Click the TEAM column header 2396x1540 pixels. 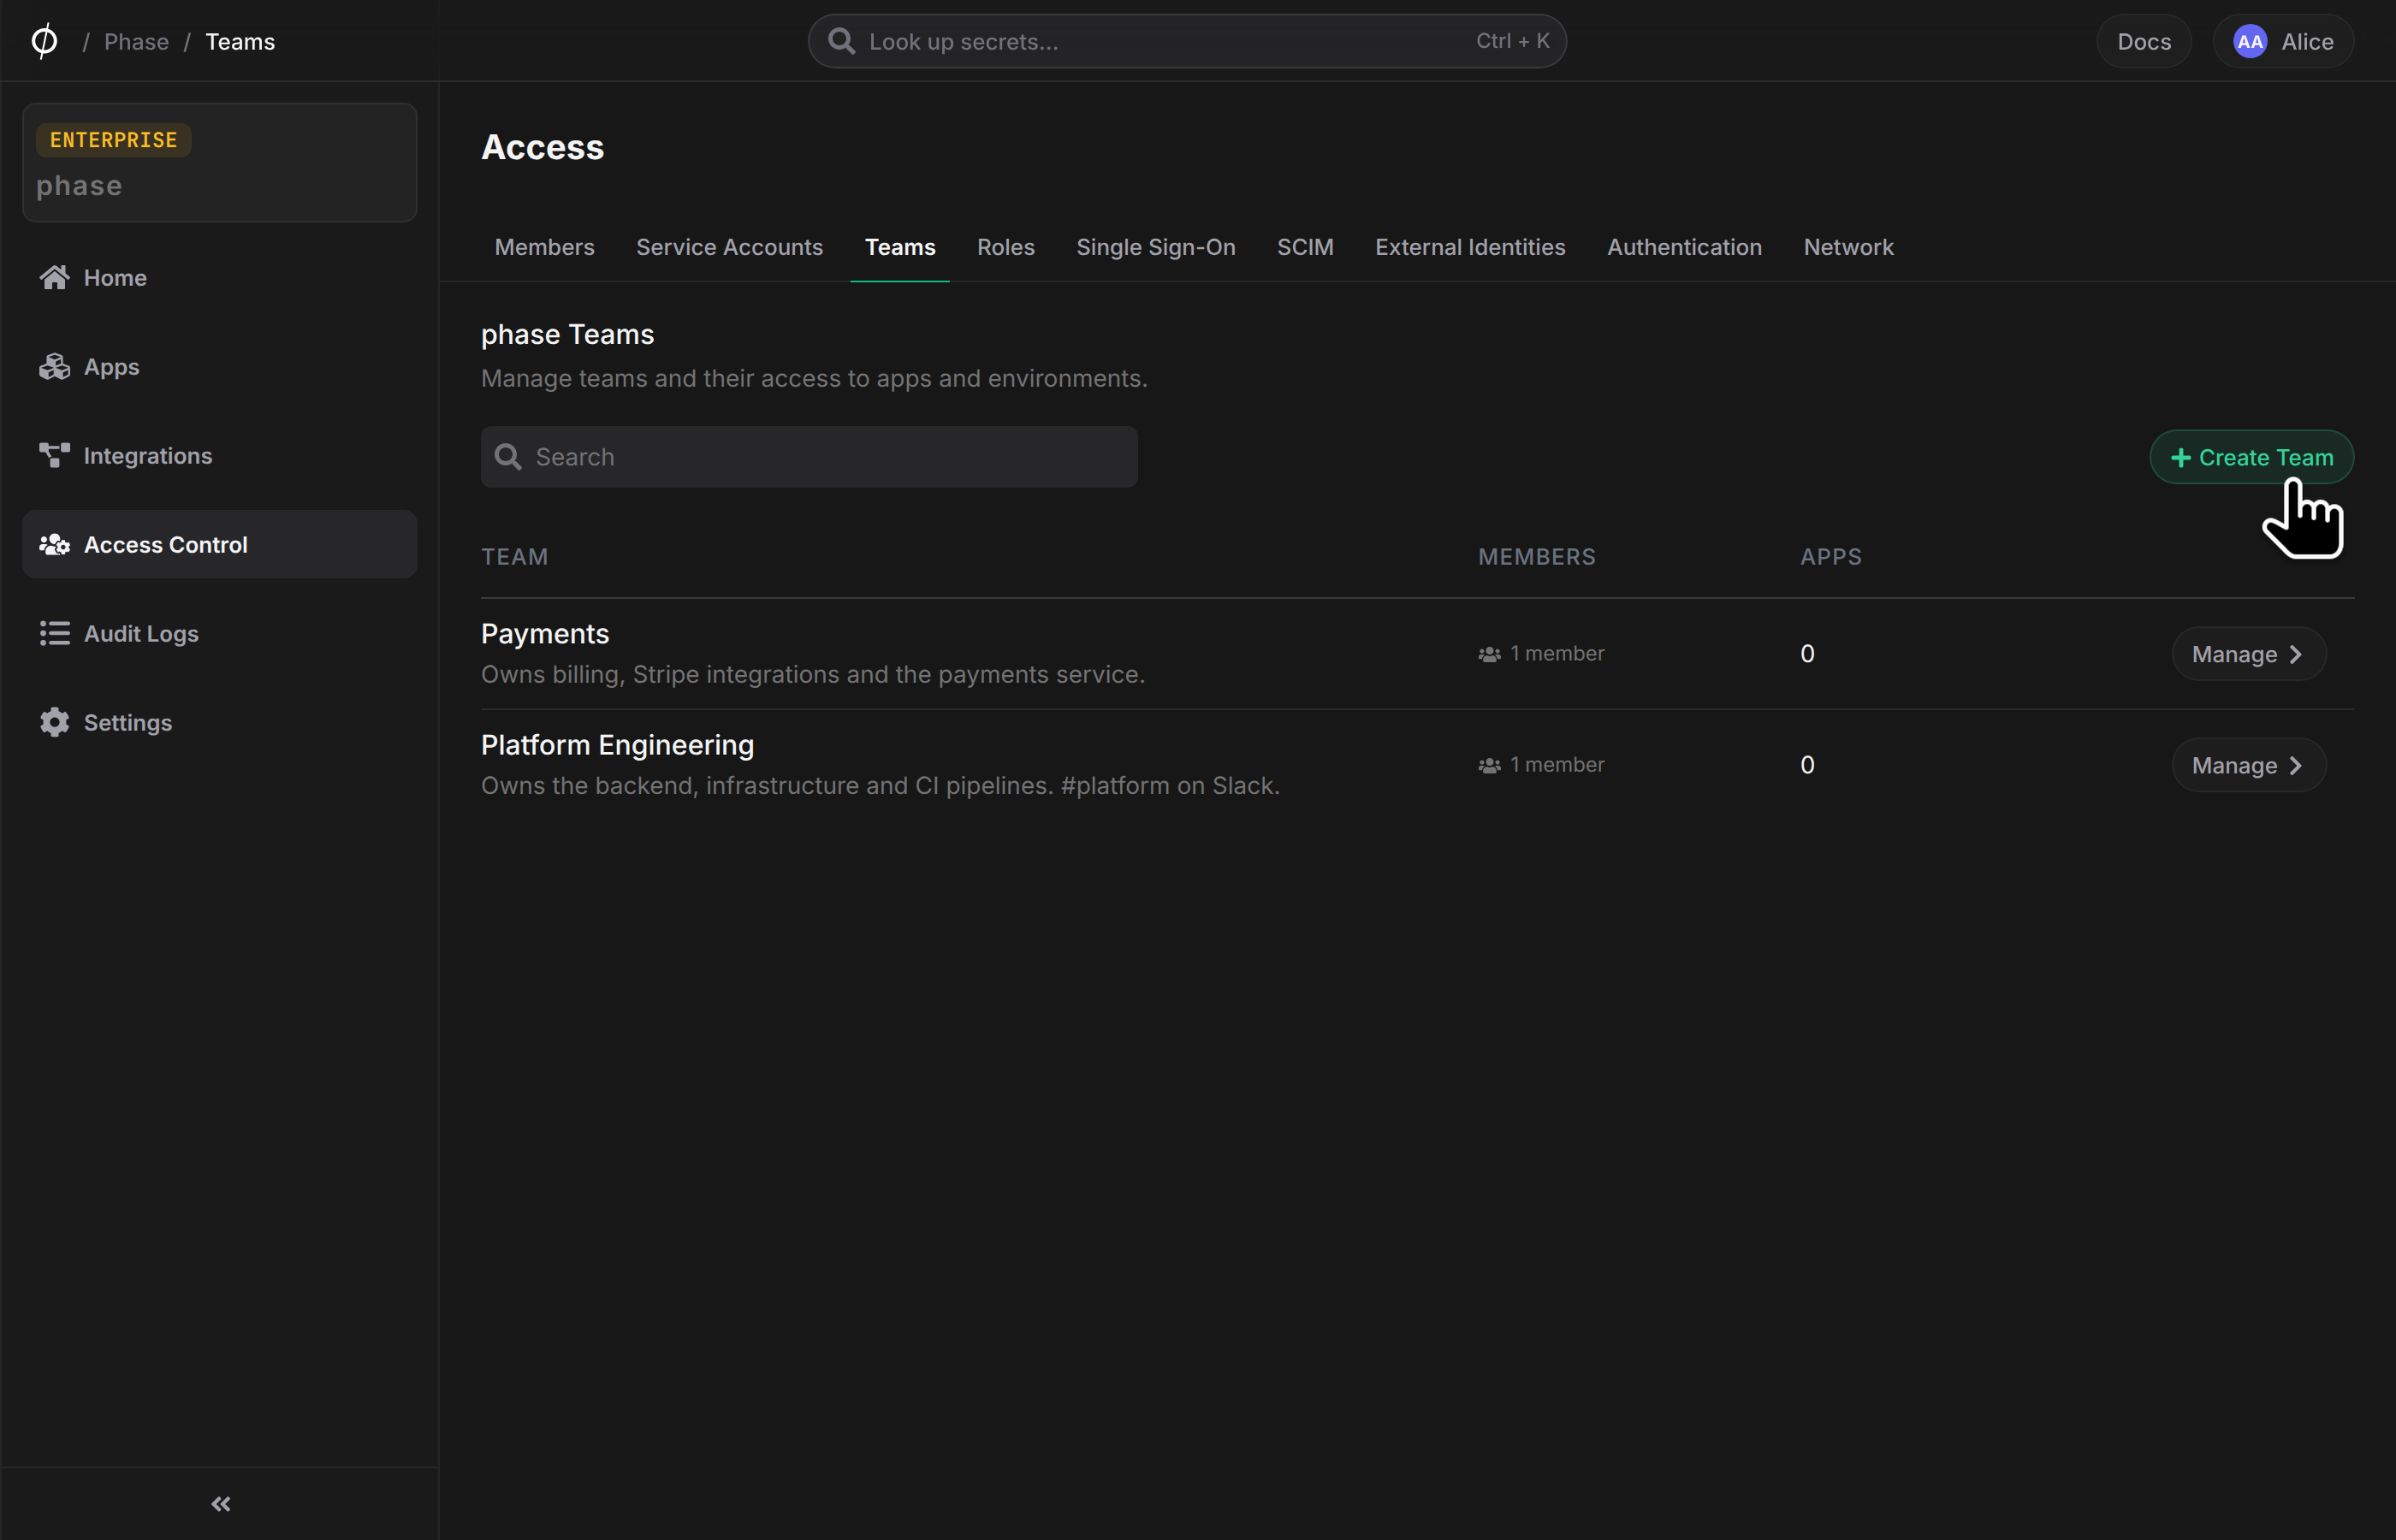514,556
